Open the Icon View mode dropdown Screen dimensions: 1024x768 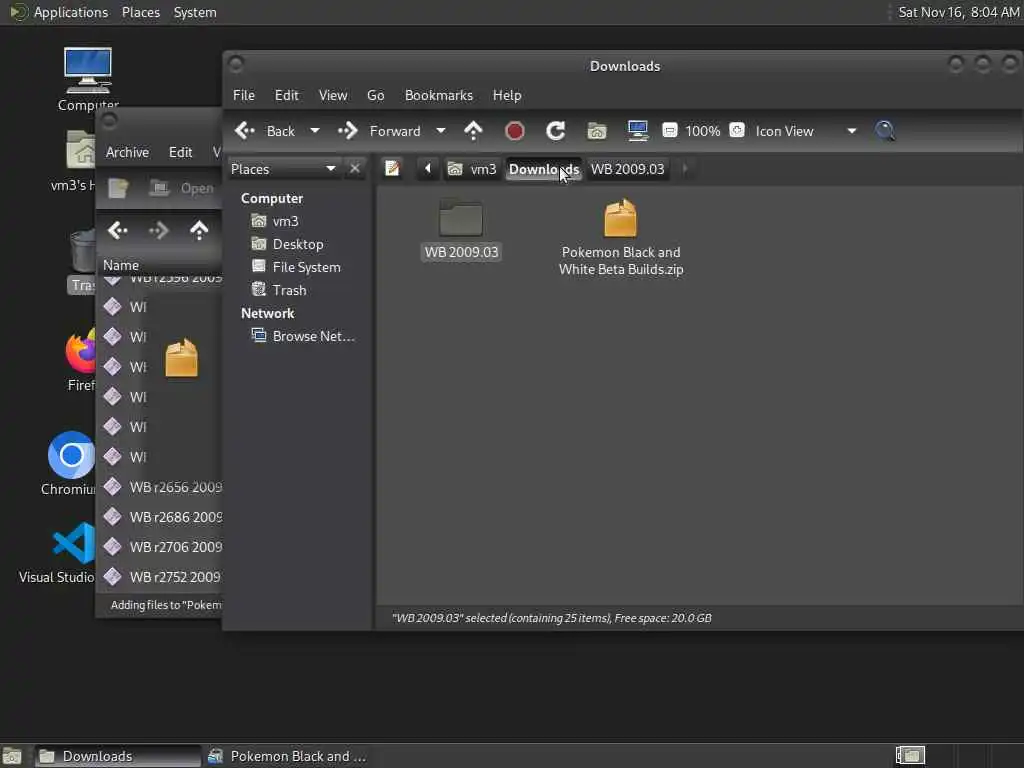tap(806, 131)
